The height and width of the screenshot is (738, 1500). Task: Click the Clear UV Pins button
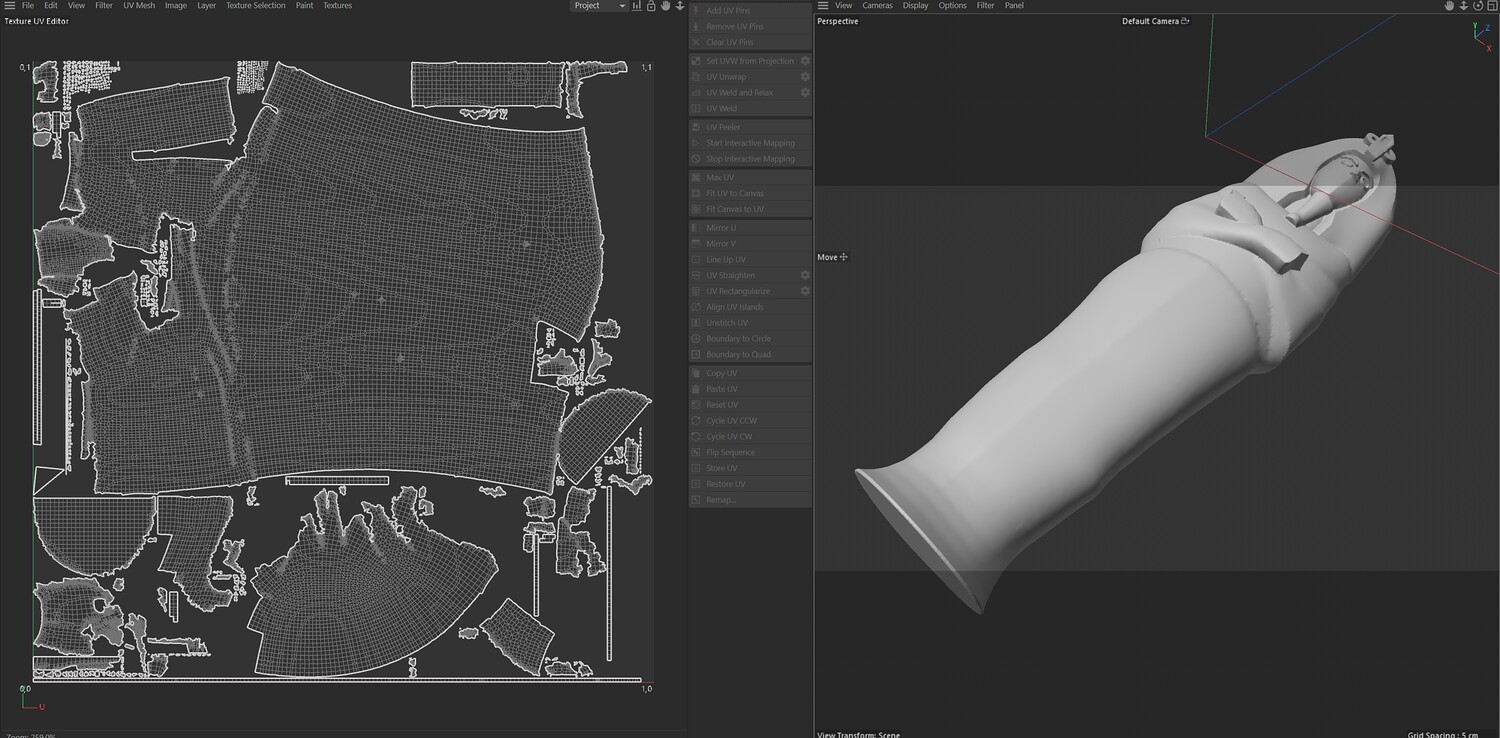(750, 43)
